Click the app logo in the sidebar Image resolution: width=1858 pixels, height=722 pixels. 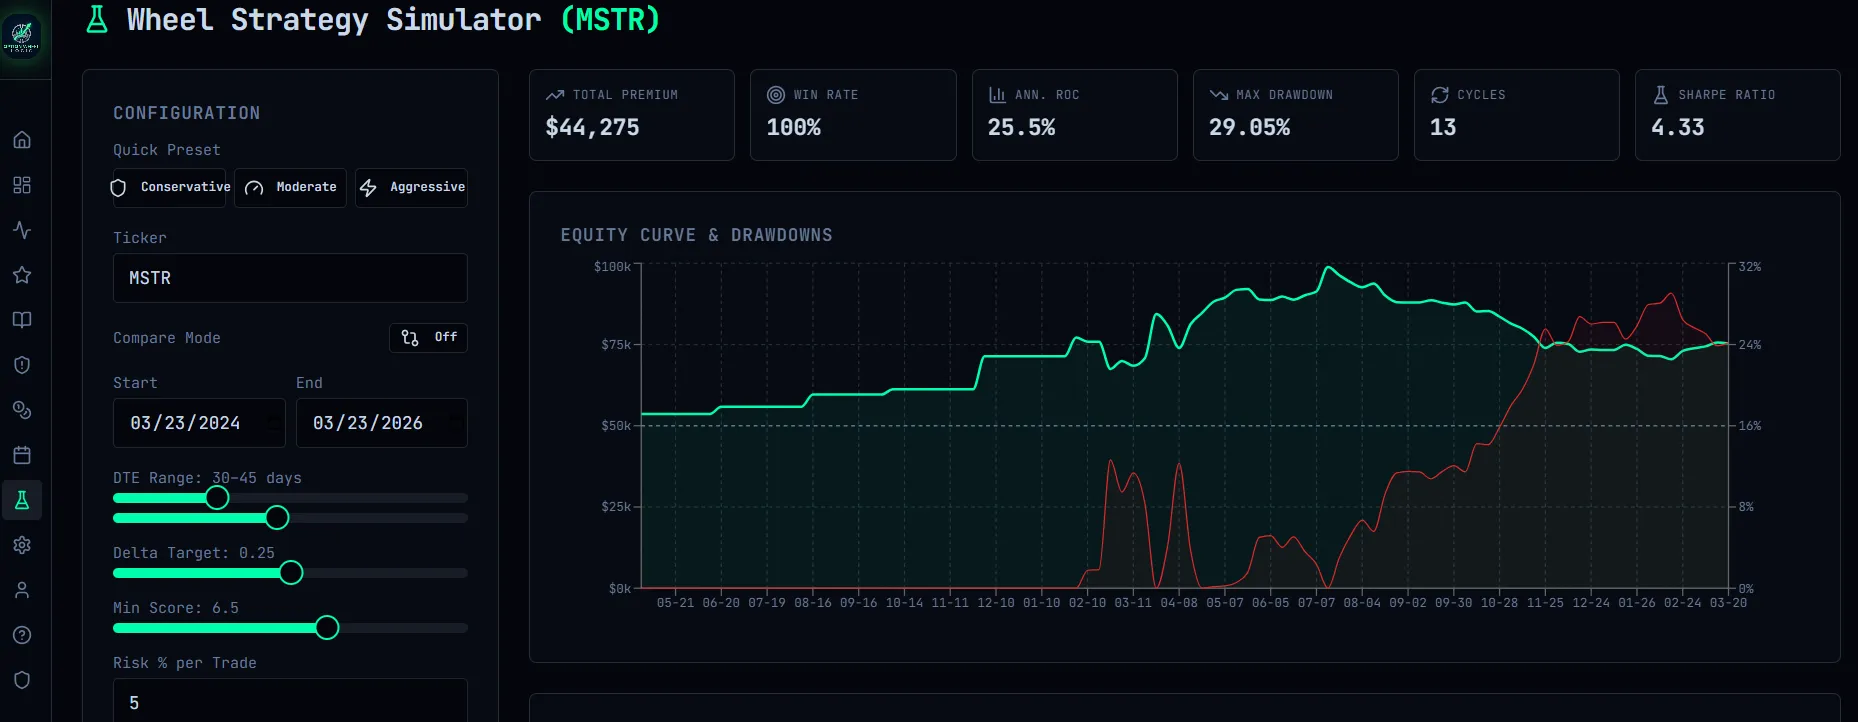click(x=21, y=37)
